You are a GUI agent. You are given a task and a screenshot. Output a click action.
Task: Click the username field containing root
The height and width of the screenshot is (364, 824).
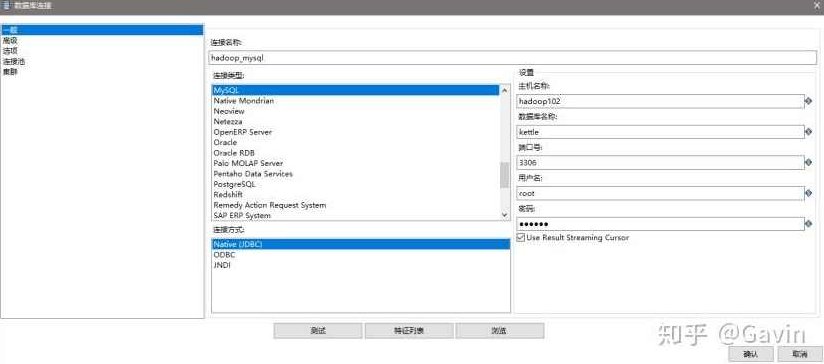[660, 193]
